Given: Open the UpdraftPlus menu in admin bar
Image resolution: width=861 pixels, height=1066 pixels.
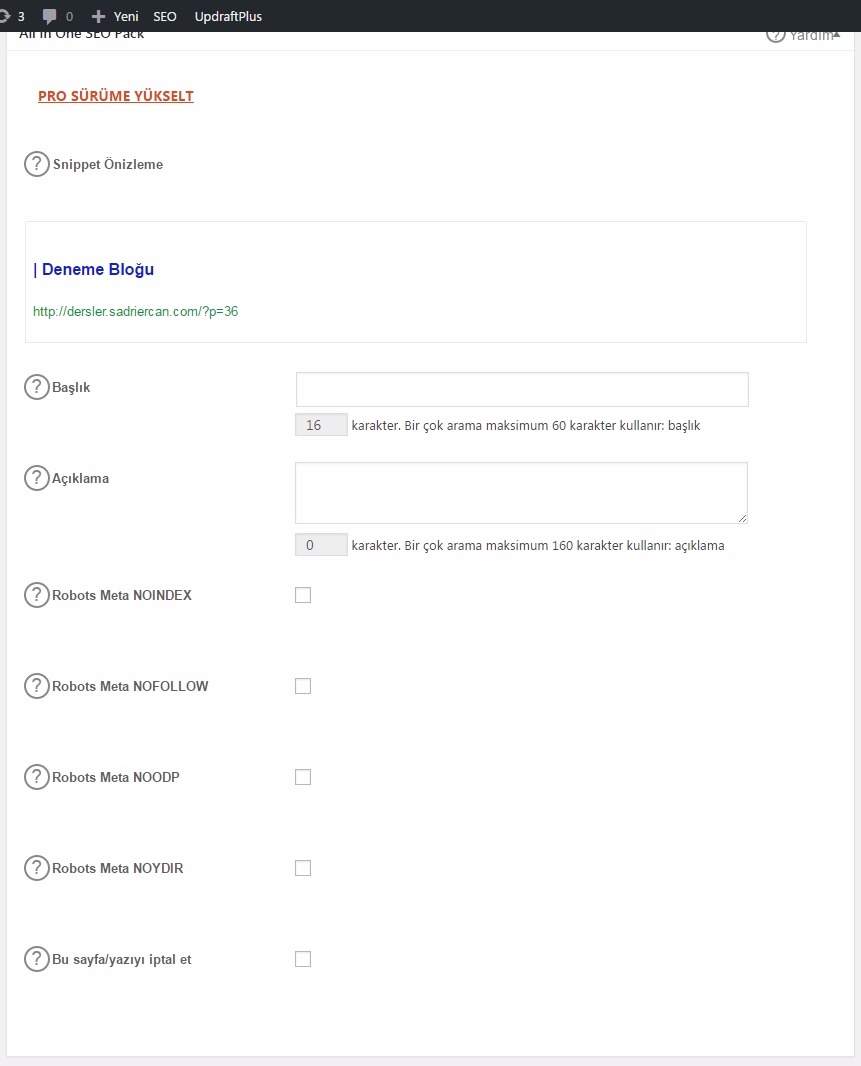Looking at the screenshot, I should 228,16.
